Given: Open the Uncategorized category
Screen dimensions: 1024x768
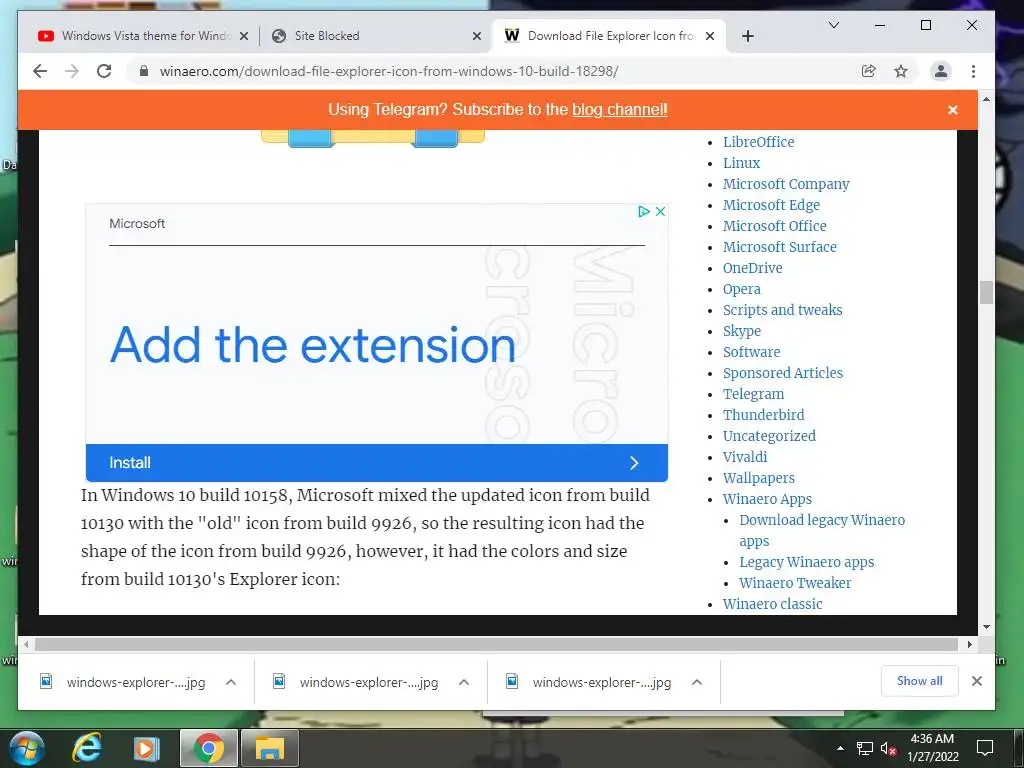Looking at the screenshot, I should [x=769, y=436].
